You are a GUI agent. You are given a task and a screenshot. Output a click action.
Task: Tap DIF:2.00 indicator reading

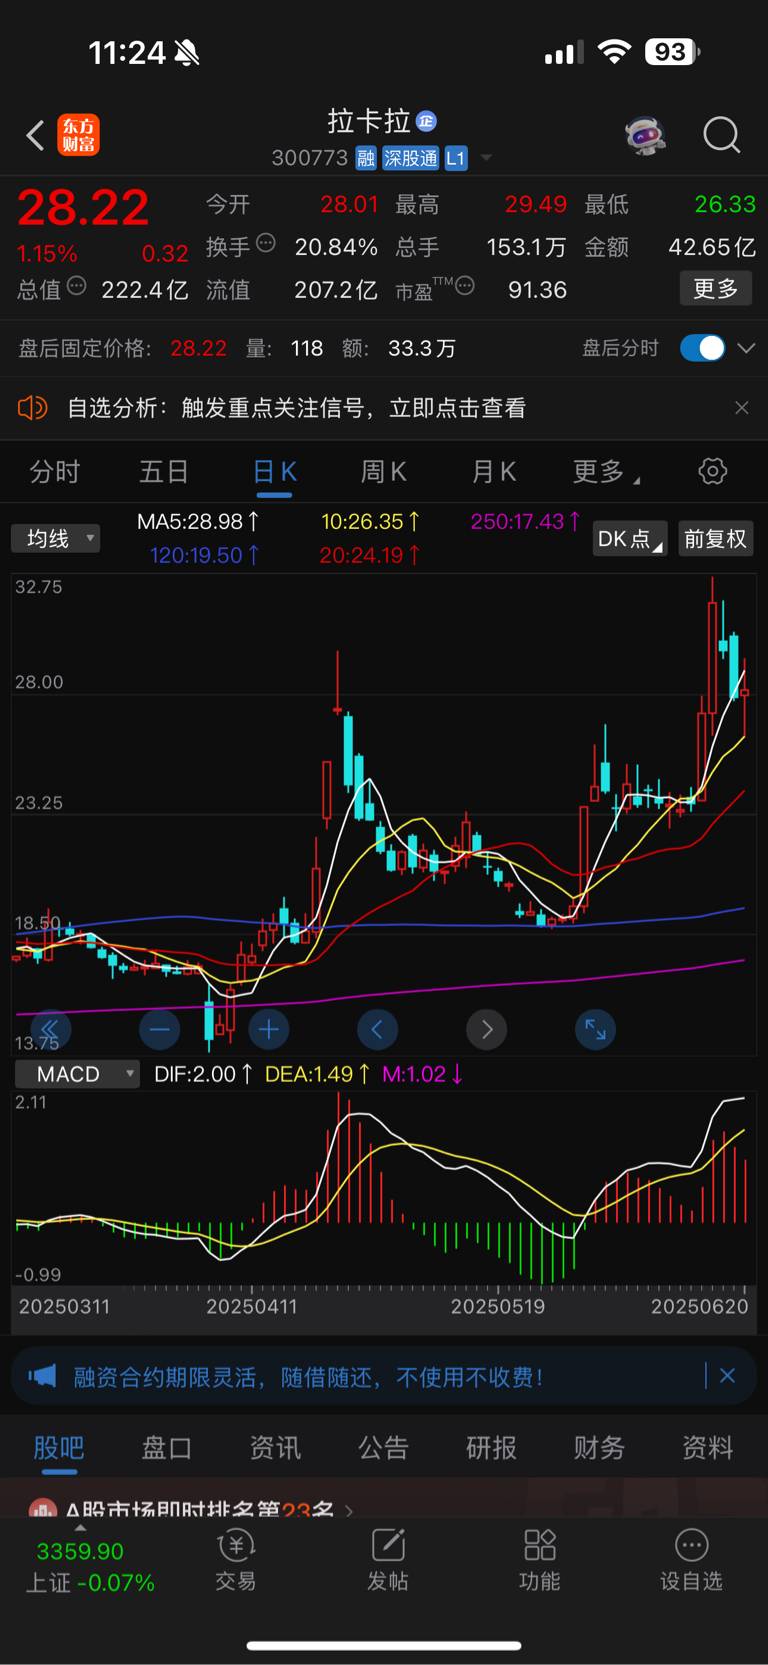click(x=203, y=1074)
